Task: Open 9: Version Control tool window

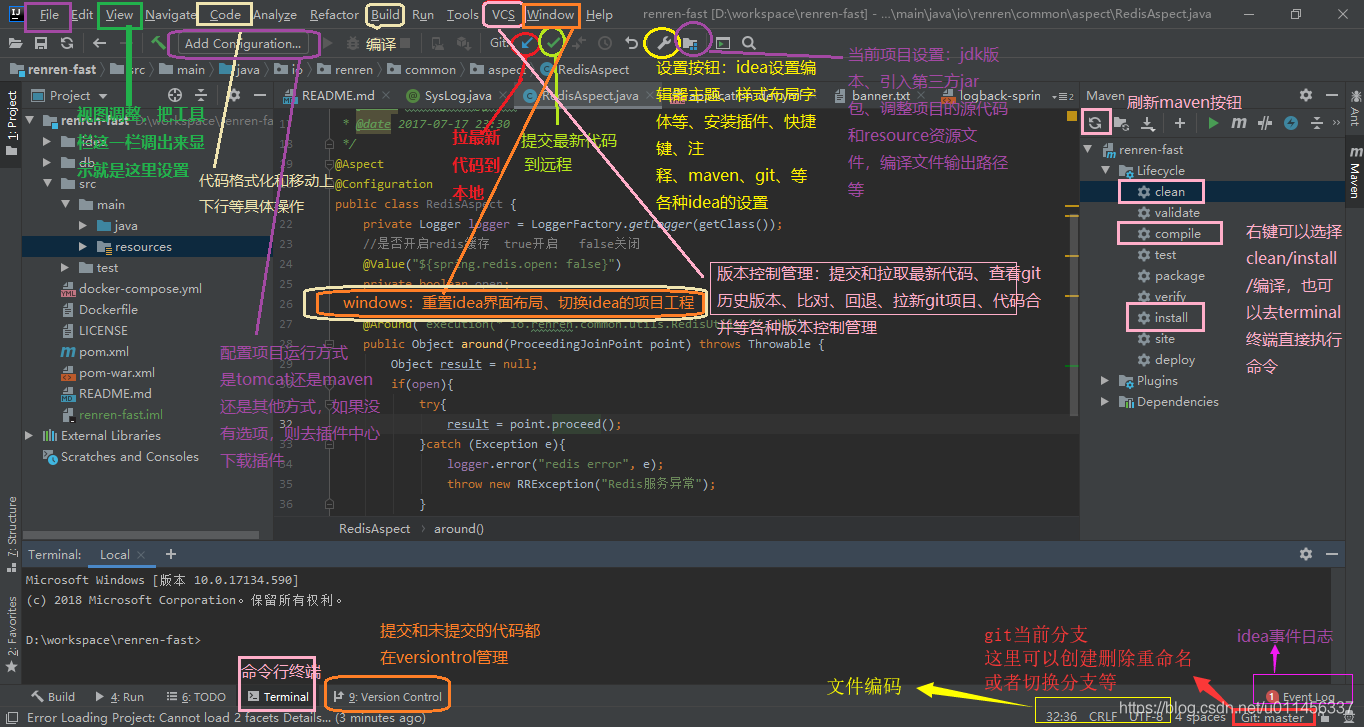Action: coord(388,697)
